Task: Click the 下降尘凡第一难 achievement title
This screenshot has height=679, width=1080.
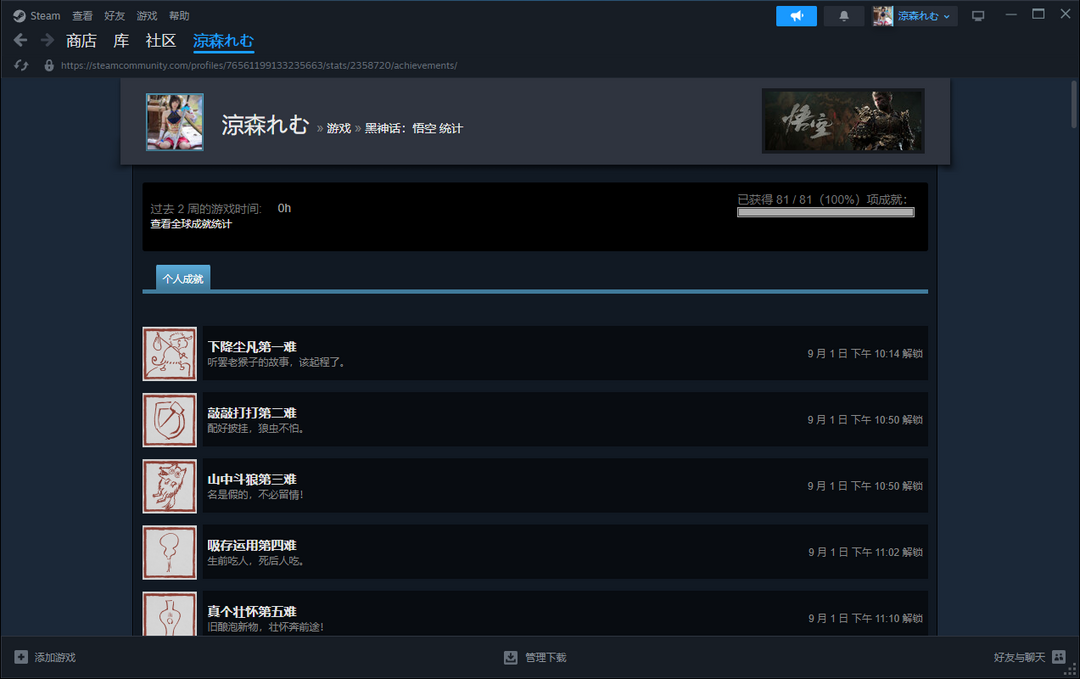Action: pos(252,346)
